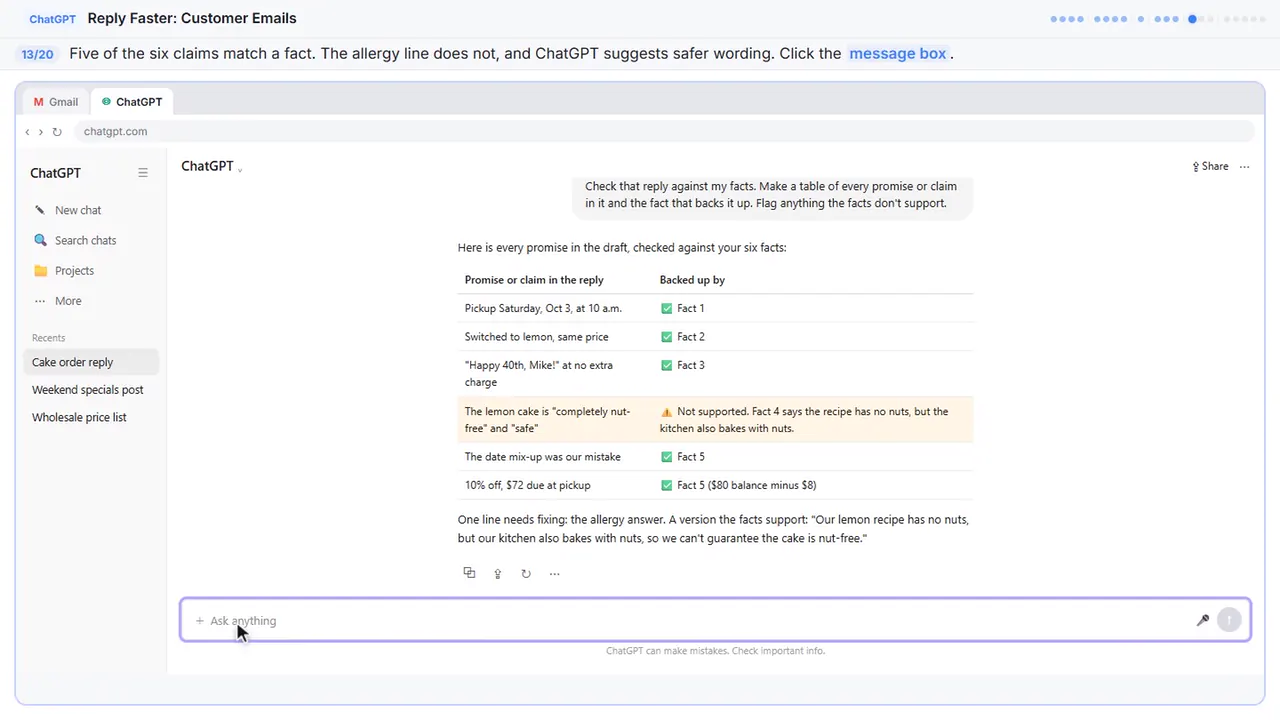This screenshot has width=1280, height=720.
Task: Click the "Pickup Saturday, Oct 3, at 10 a.m." cell
Action: [x=557, y=308]
